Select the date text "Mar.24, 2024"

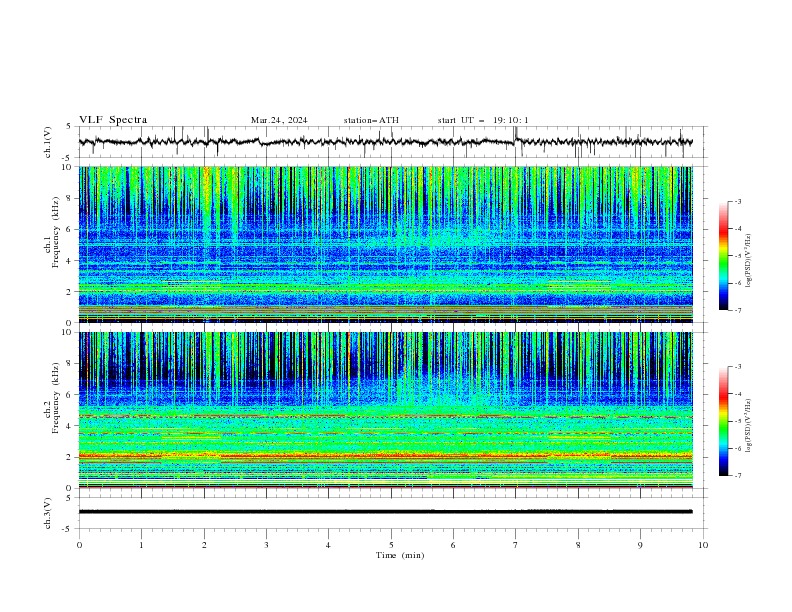click(279, 120)
